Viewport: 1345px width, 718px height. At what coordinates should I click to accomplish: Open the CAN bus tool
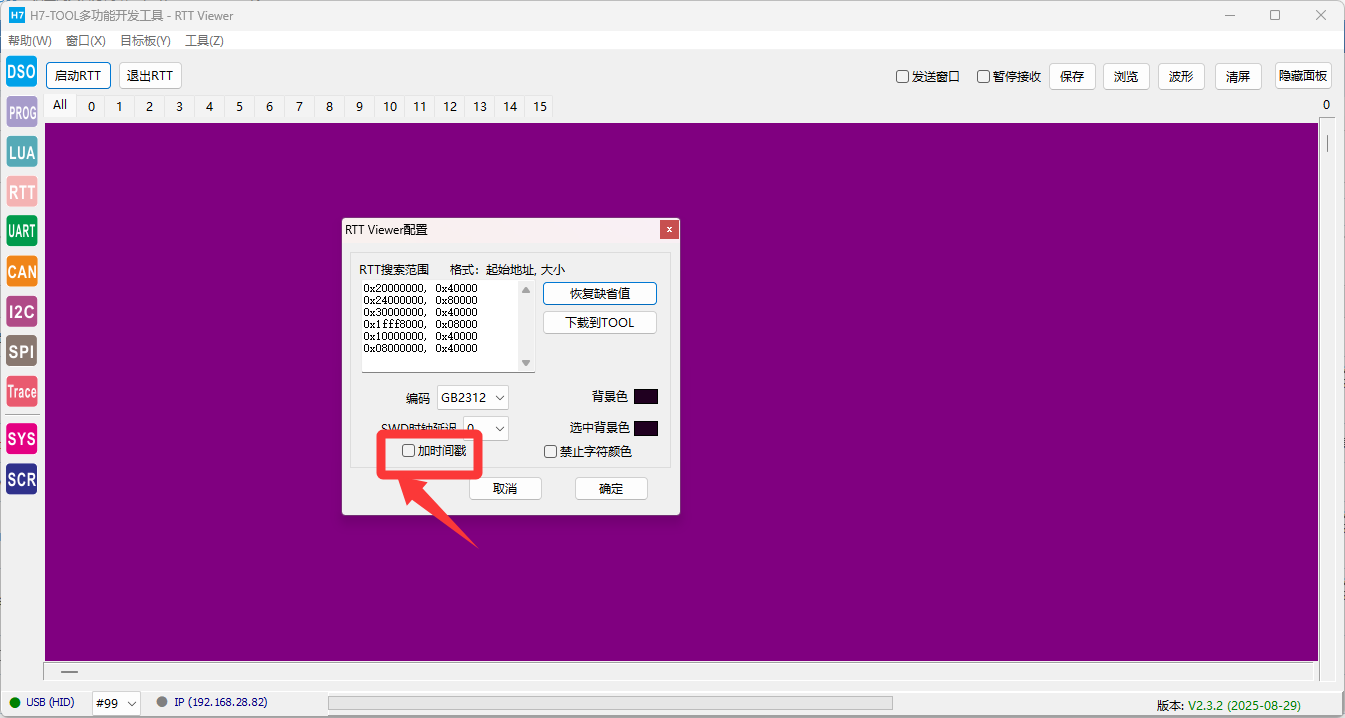point(21,271)
